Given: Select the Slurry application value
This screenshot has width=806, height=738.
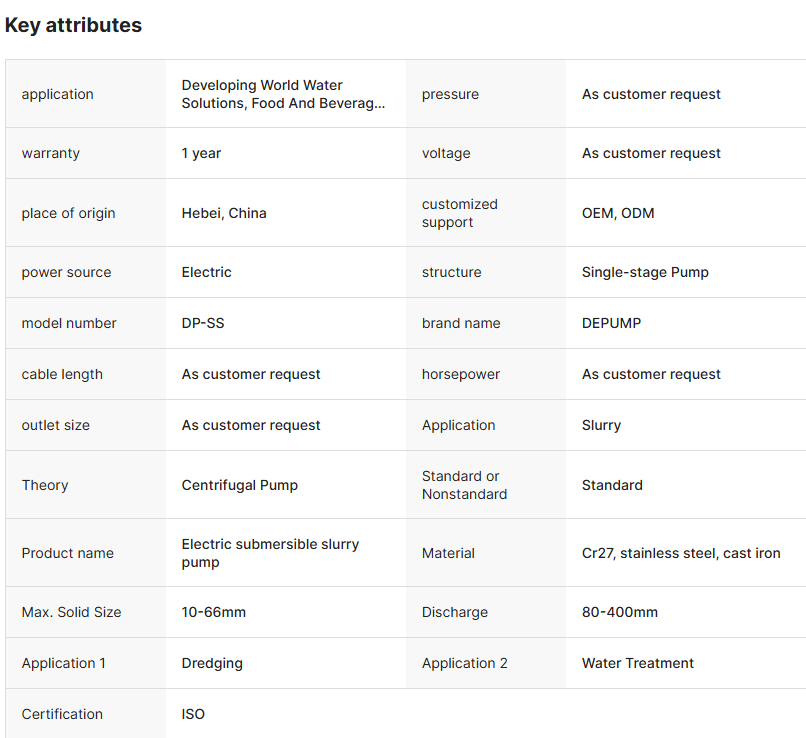Looking at the screenshot, I should click(x=601, y=425).
